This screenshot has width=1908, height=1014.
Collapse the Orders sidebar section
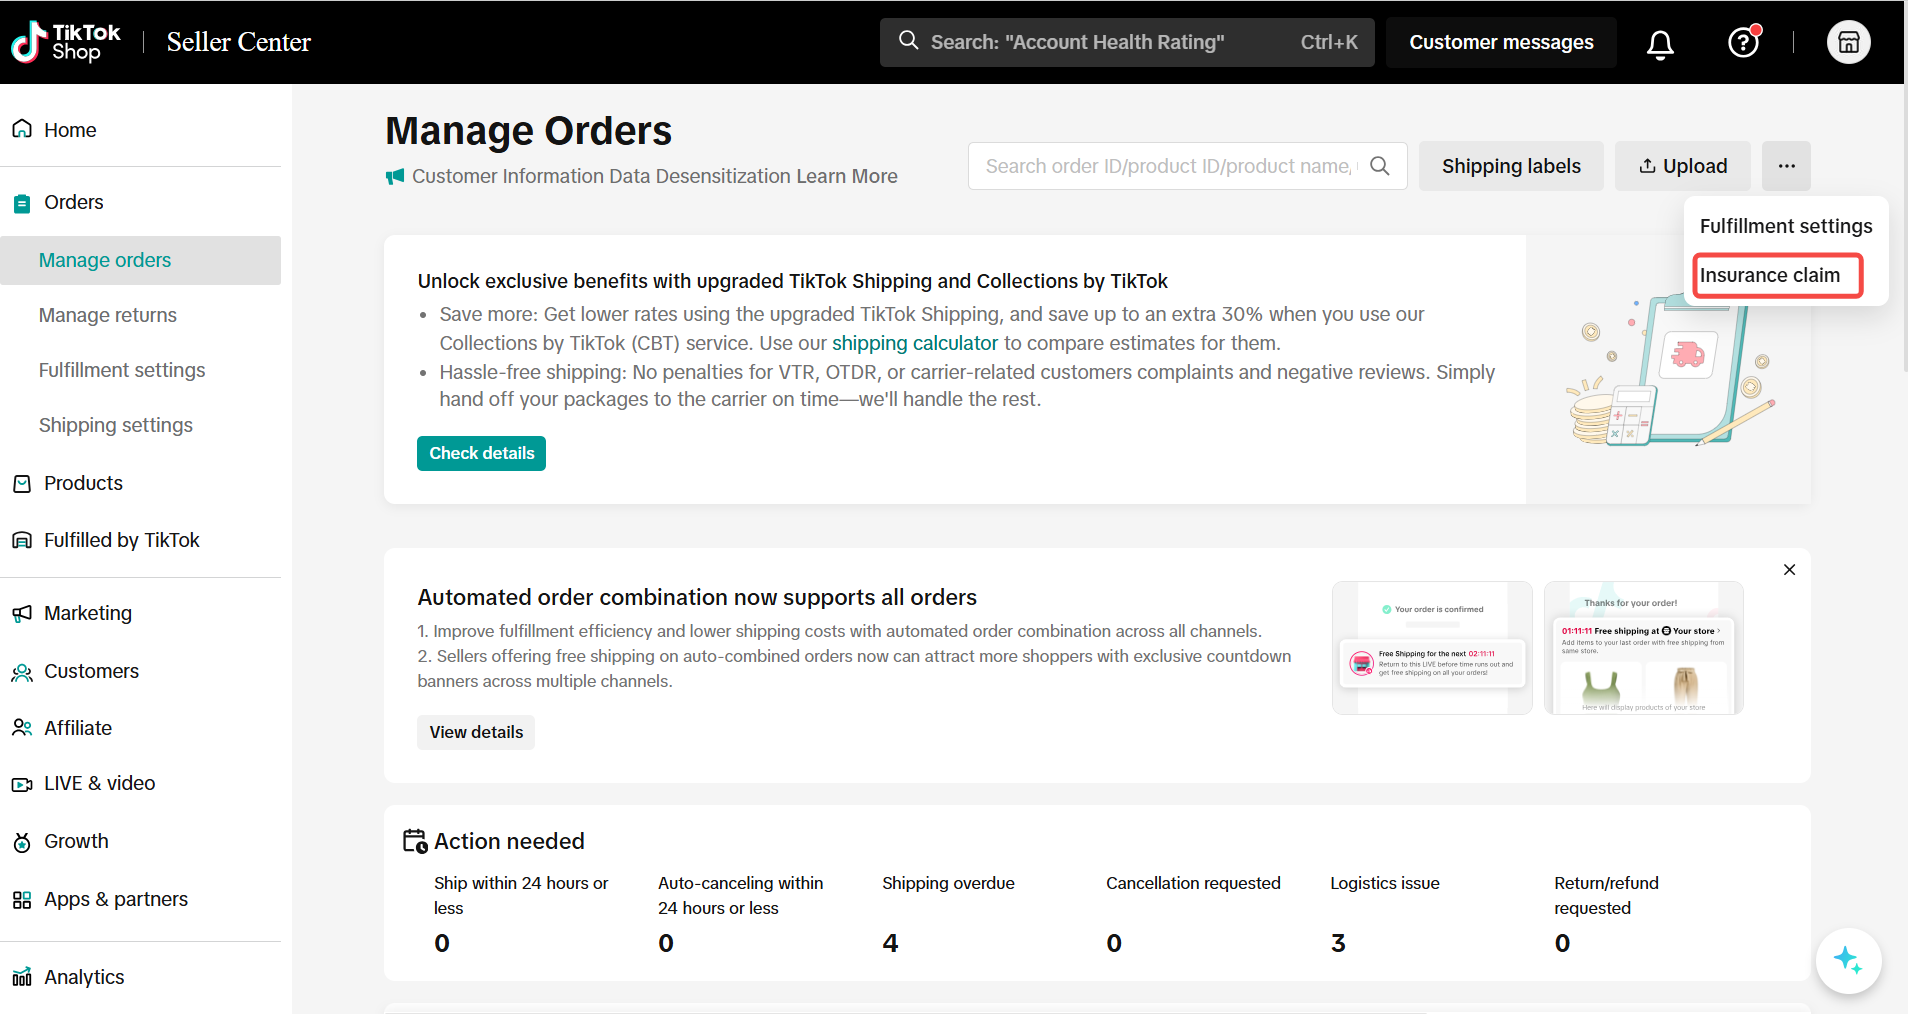pos(74,202)
